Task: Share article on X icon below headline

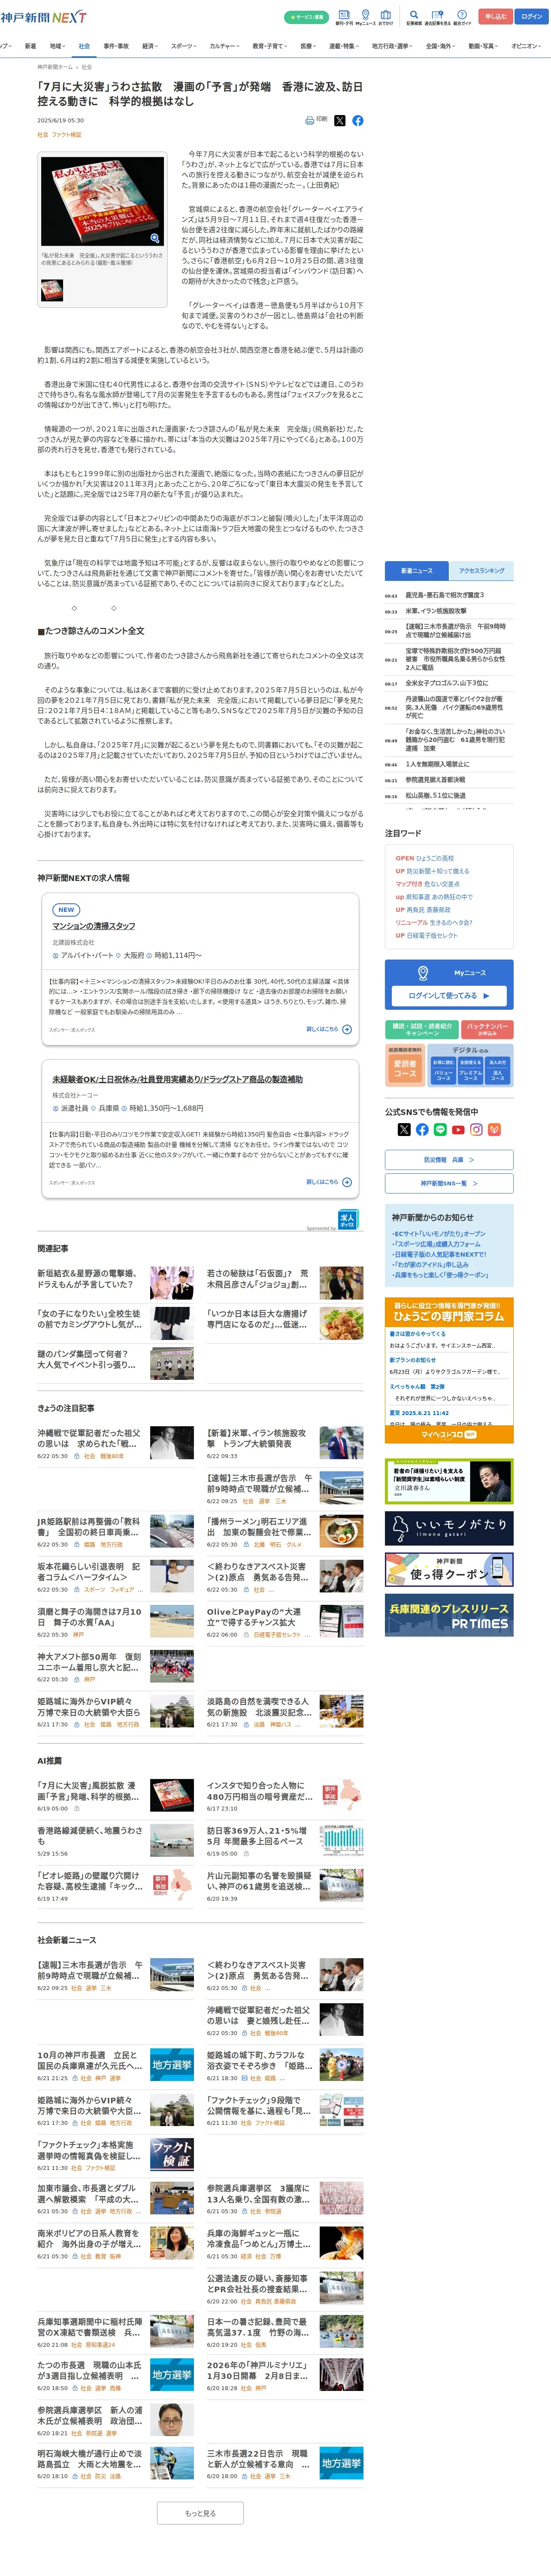Action: [340, 120]
